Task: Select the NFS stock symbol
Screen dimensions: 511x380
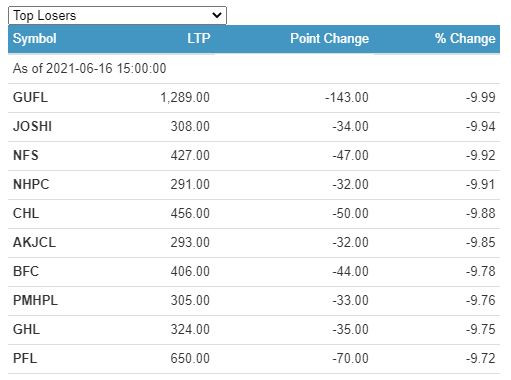Action: (x=26, y=156)
